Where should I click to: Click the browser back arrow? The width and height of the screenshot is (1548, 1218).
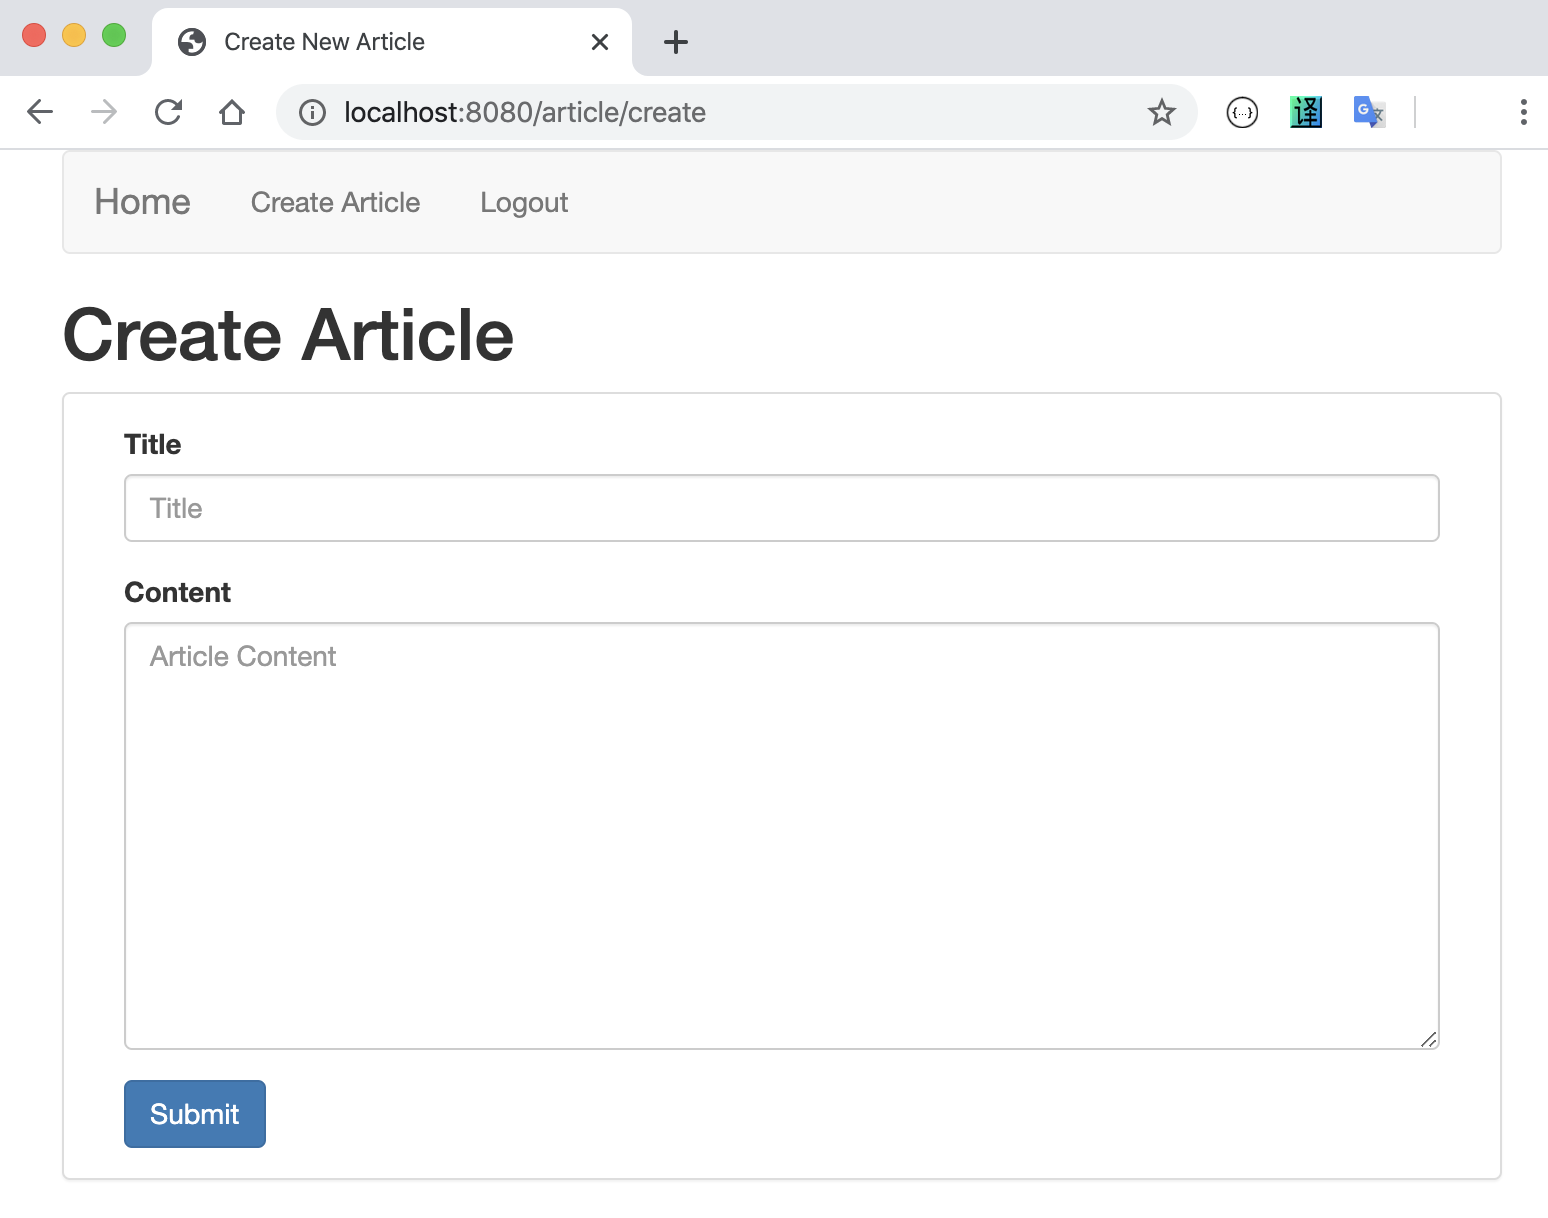point(40,112)
